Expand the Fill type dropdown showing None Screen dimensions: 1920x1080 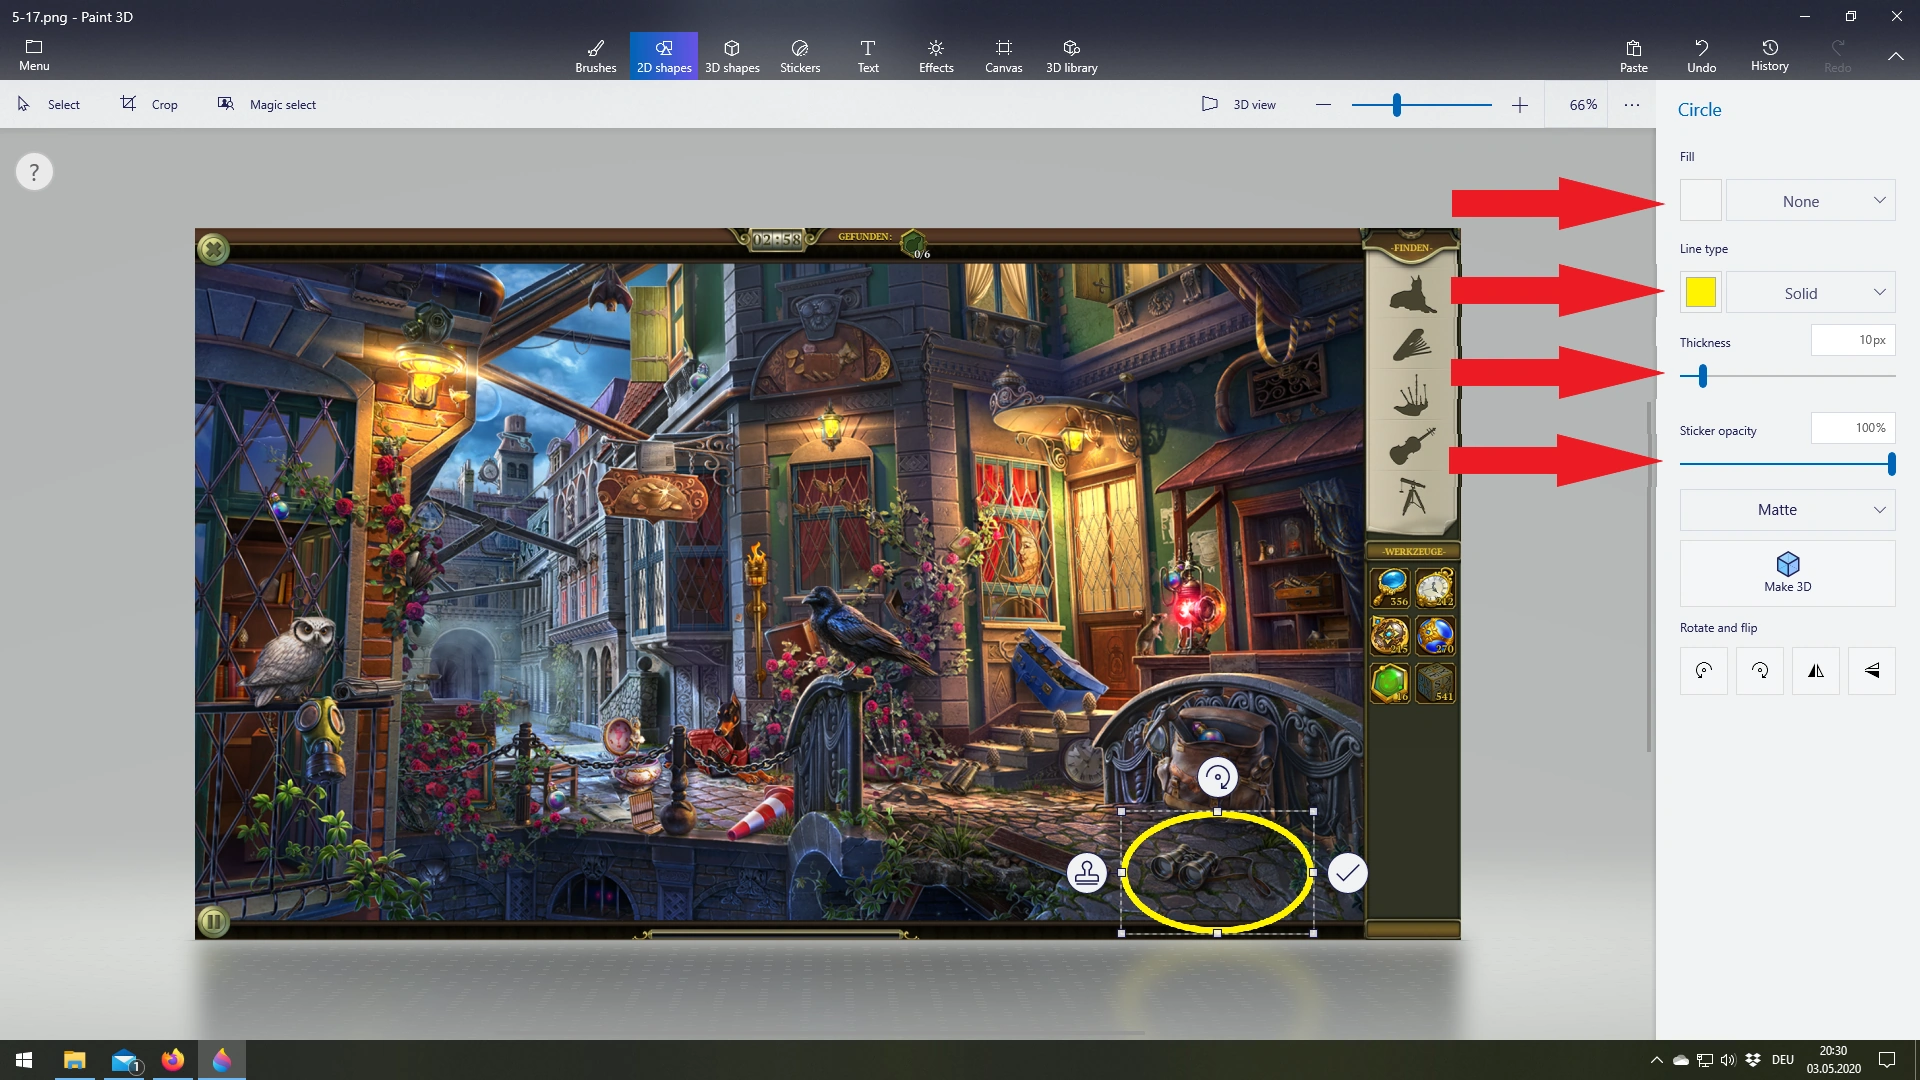coord(1810,201)
